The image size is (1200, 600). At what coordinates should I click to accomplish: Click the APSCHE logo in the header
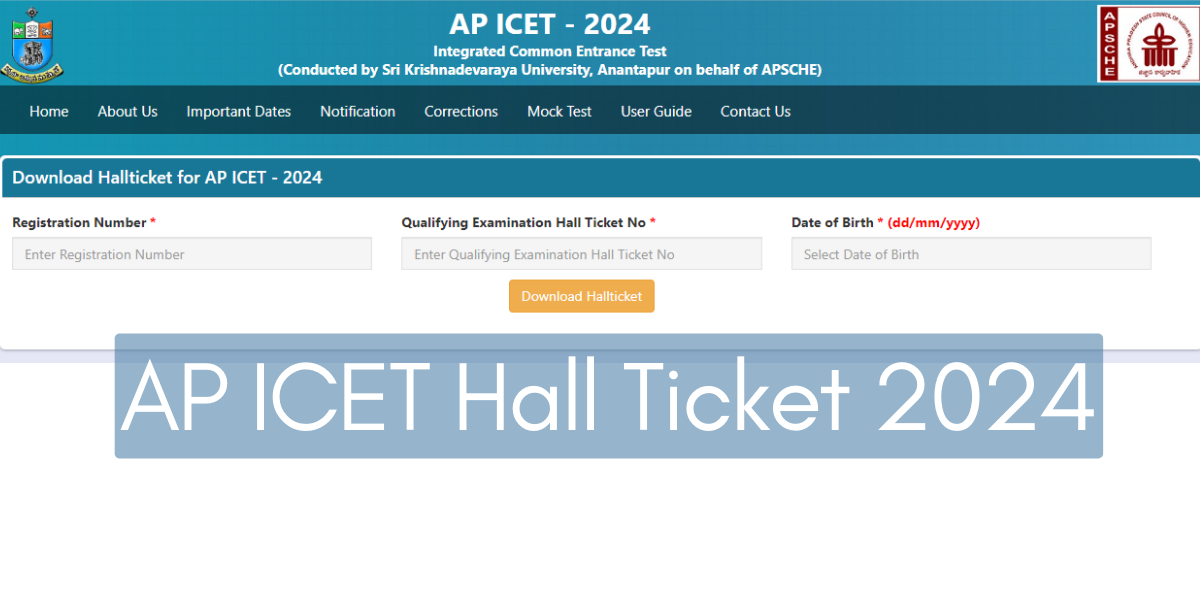(x=1147, y=43)
